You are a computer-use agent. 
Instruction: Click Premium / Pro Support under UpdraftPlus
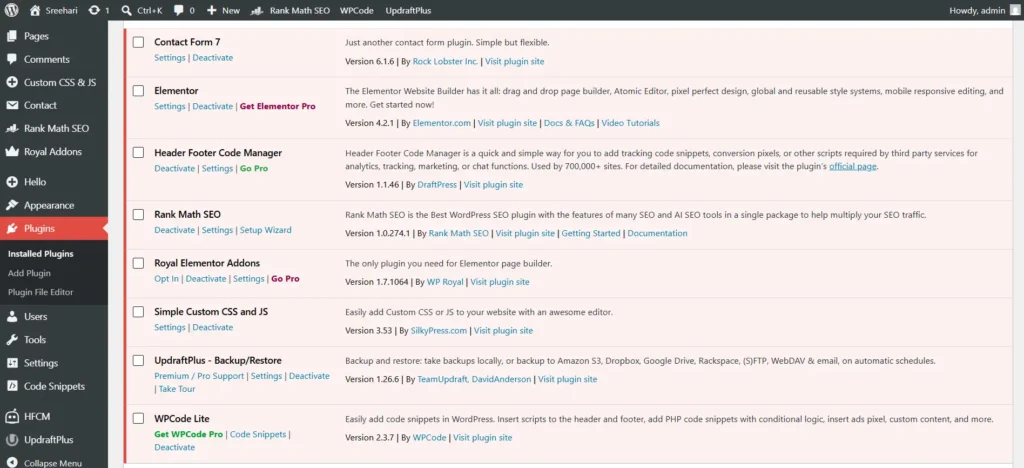pyautogui.click(x=199, y=376)
